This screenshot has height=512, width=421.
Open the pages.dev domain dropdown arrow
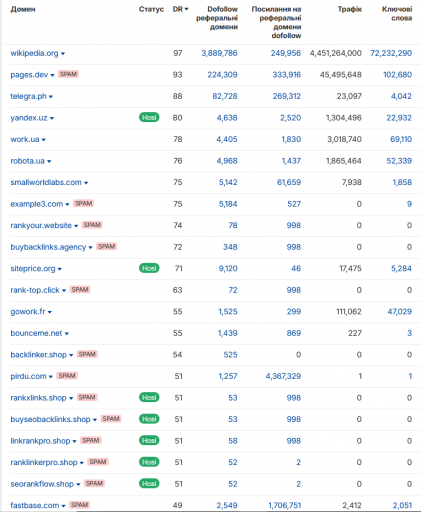(x=52, y=75)
